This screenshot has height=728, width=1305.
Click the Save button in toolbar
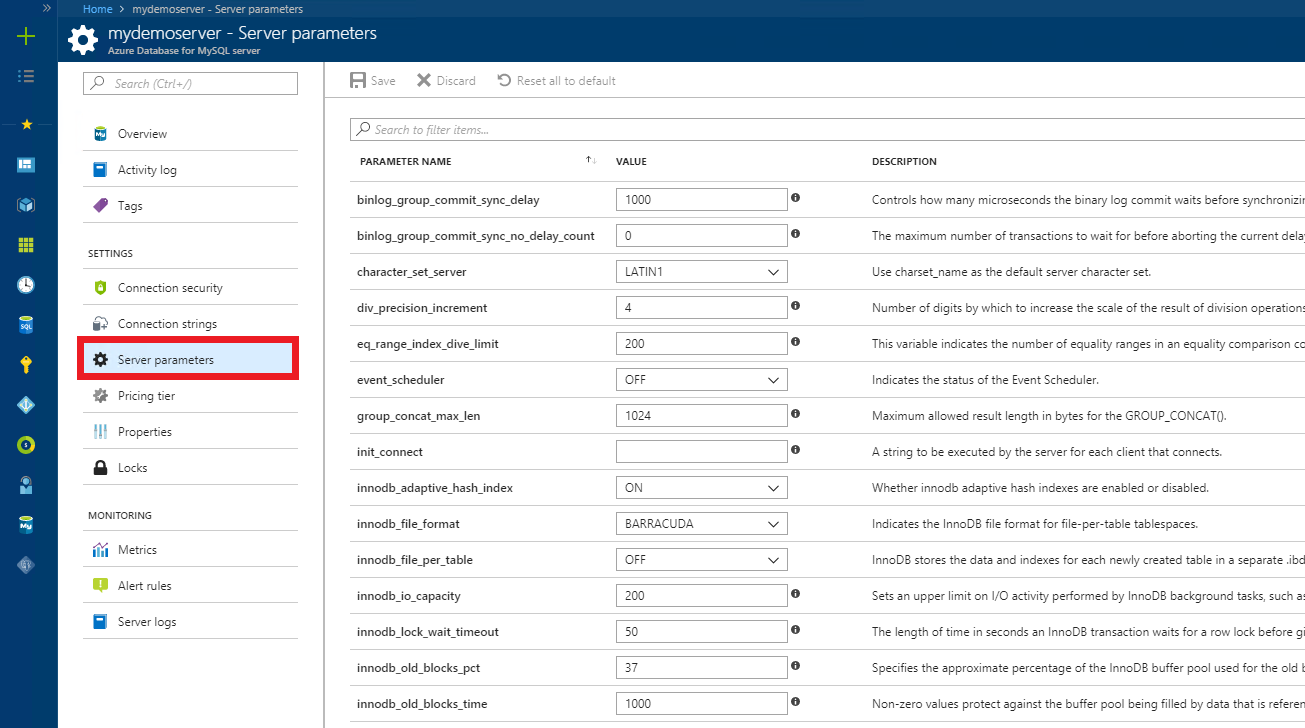pyautogui.click(x=372, y=80)
